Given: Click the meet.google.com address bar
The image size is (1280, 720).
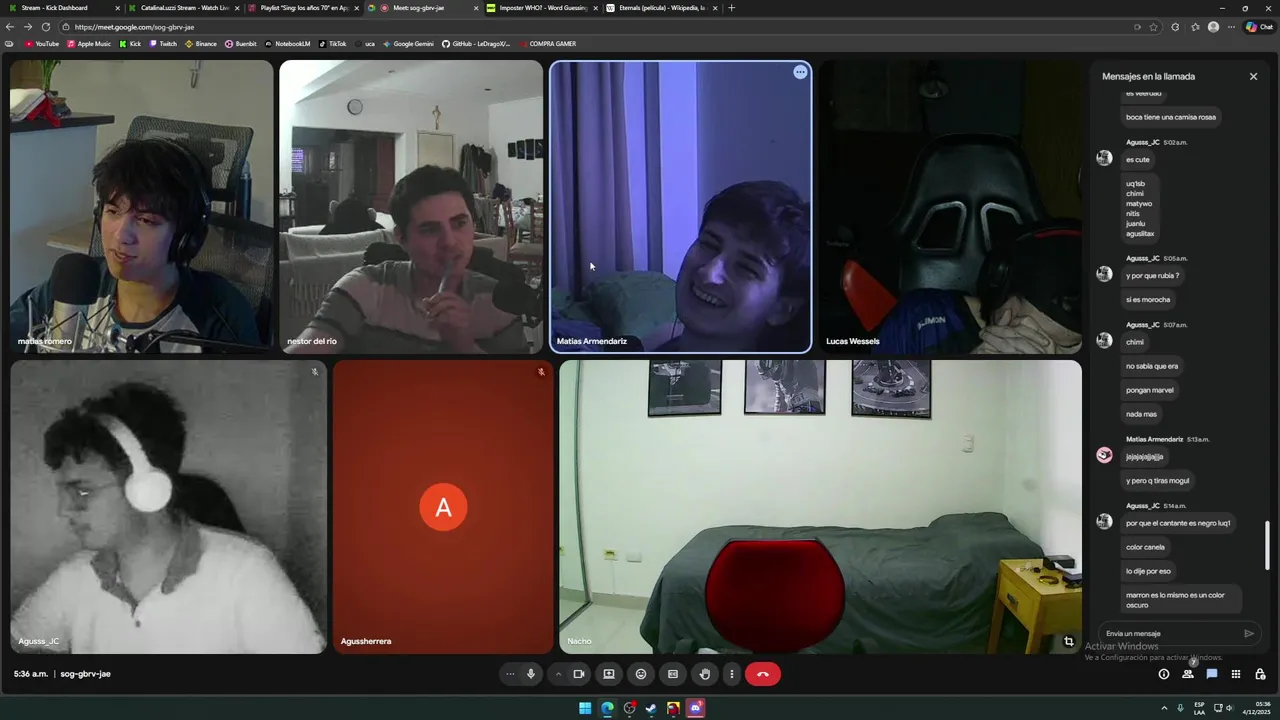Looking at the screenshot, I should (x=590, y=27).
